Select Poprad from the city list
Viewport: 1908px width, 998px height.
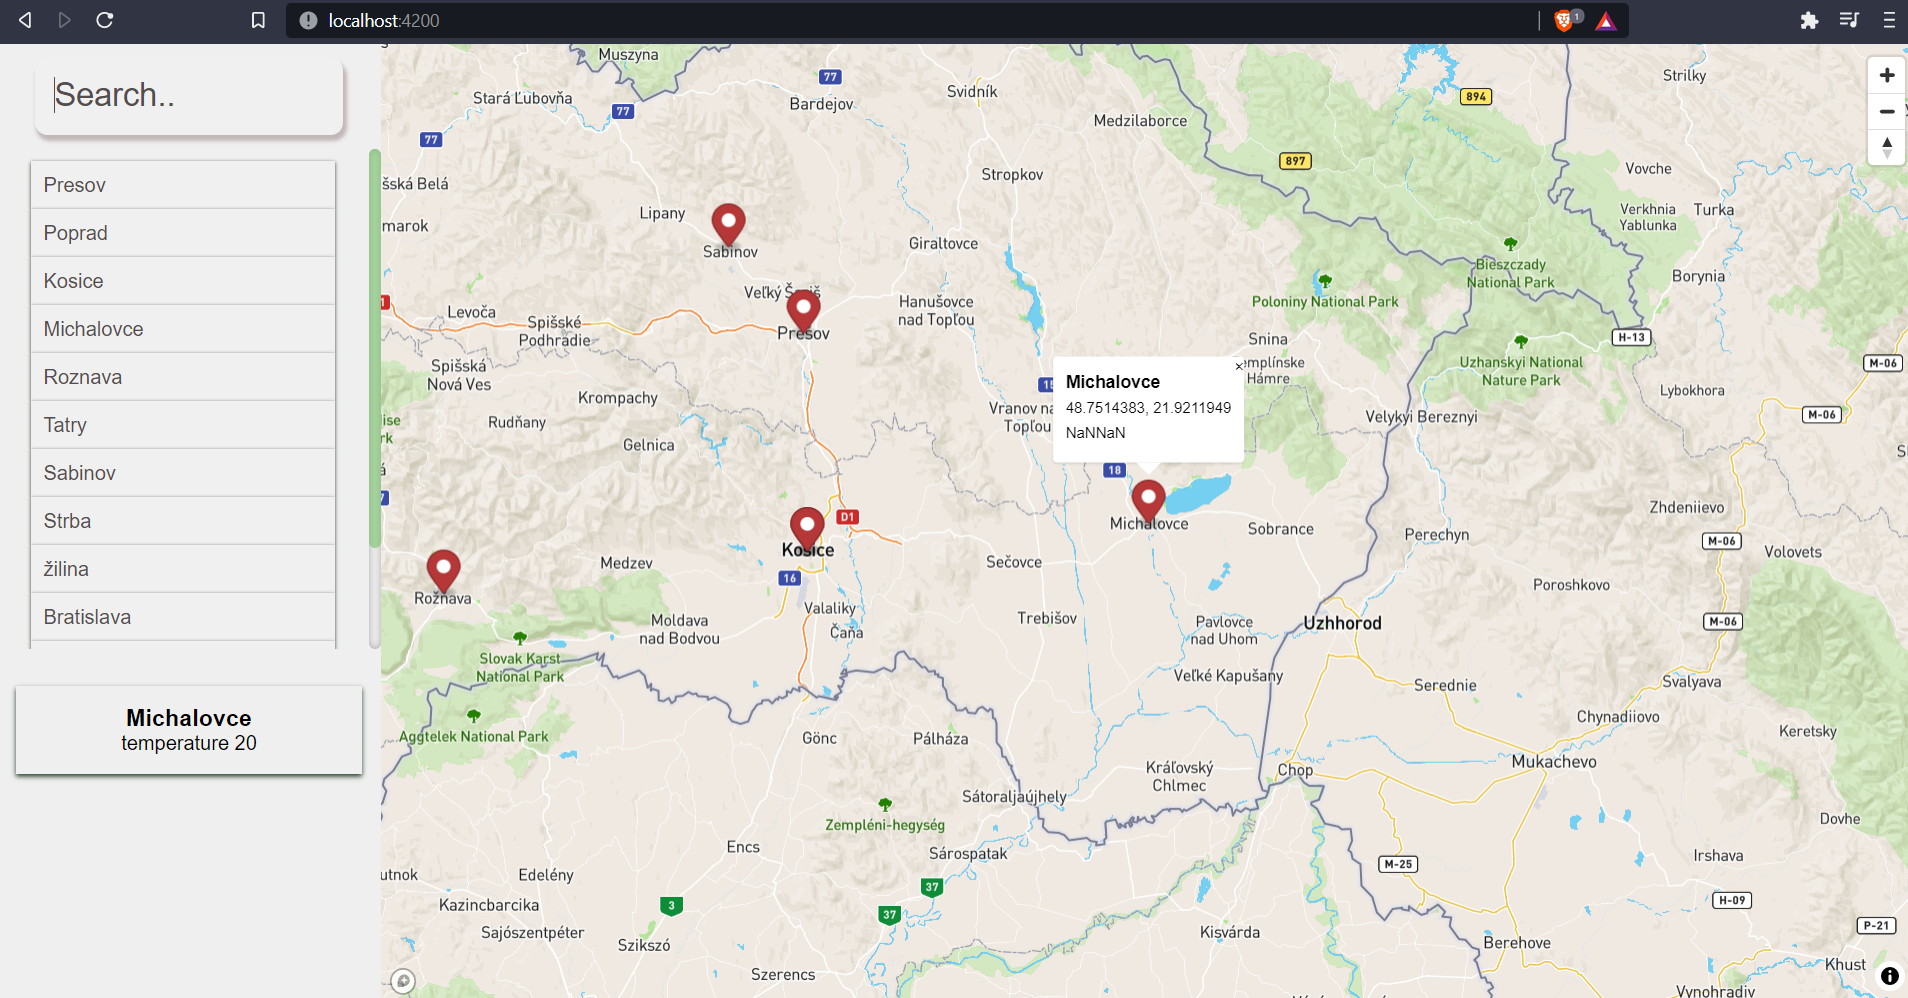point(183,233)
